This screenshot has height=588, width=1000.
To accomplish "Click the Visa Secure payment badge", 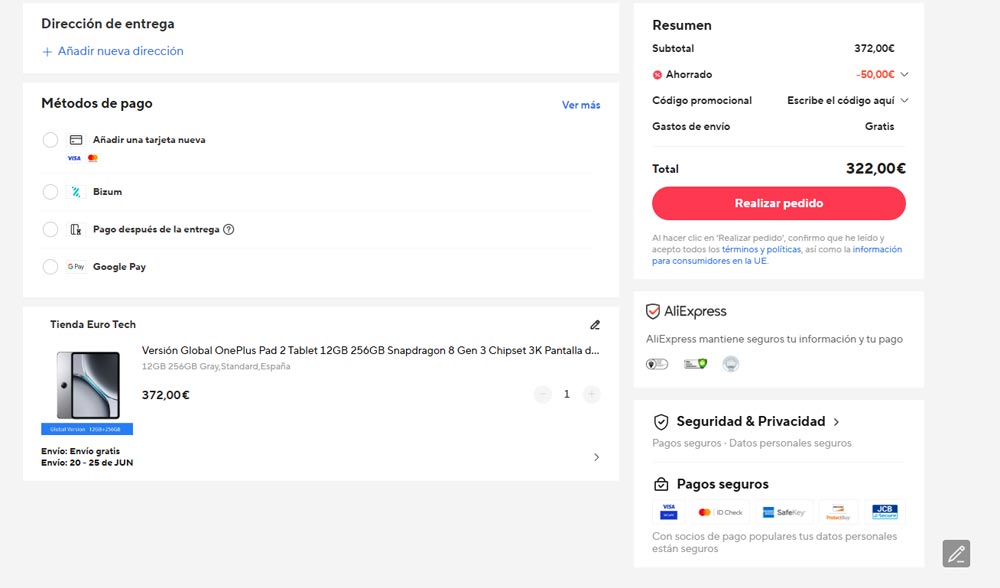I will tap(668, 511).
